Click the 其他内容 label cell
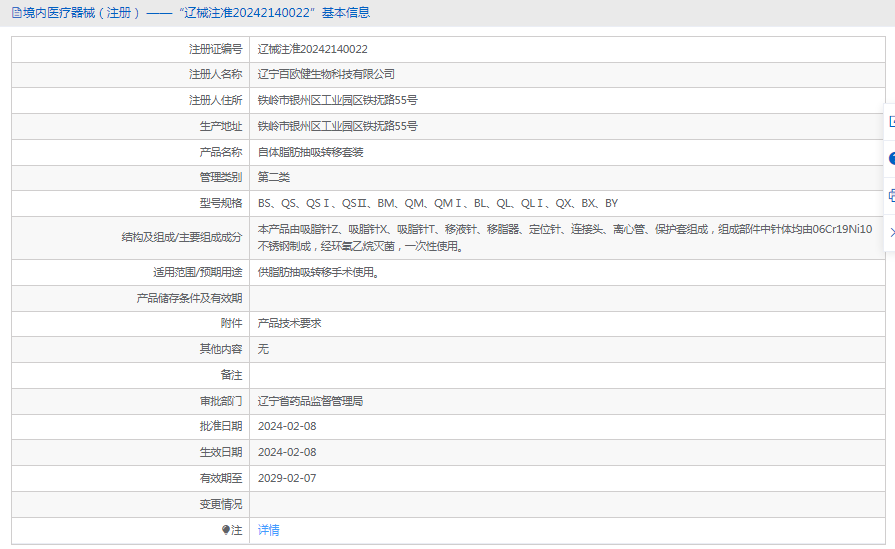Viewport: 895px width, 549px height. (131, 349)
